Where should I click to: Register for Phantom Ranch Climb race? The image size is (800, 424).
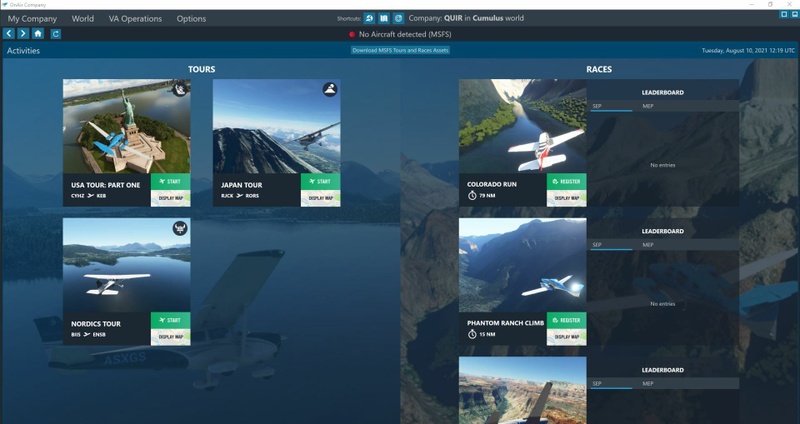(x=566, y=320)
